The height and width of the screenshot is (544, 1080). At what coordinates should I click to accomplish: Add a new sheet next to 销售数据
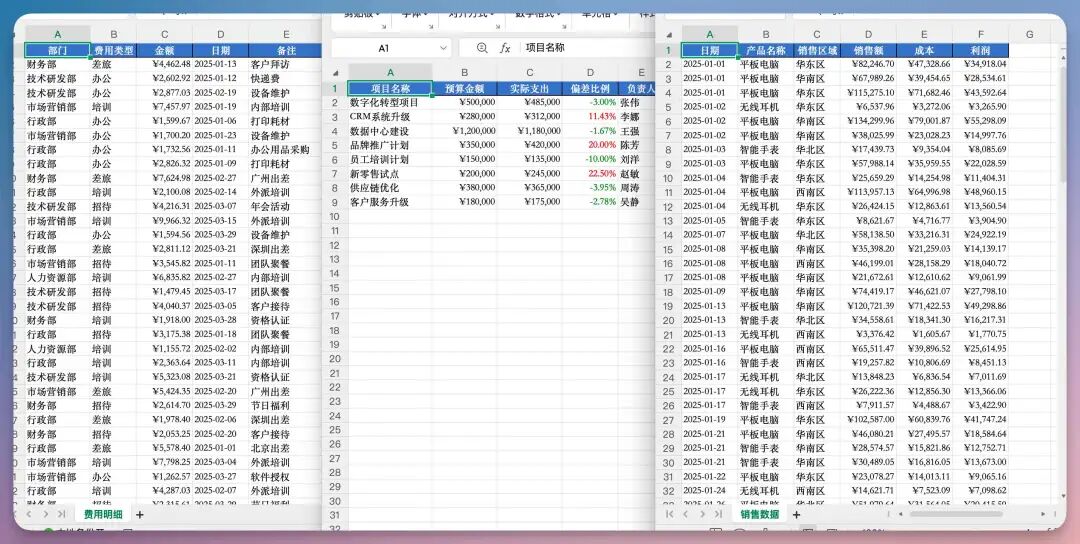796,514
